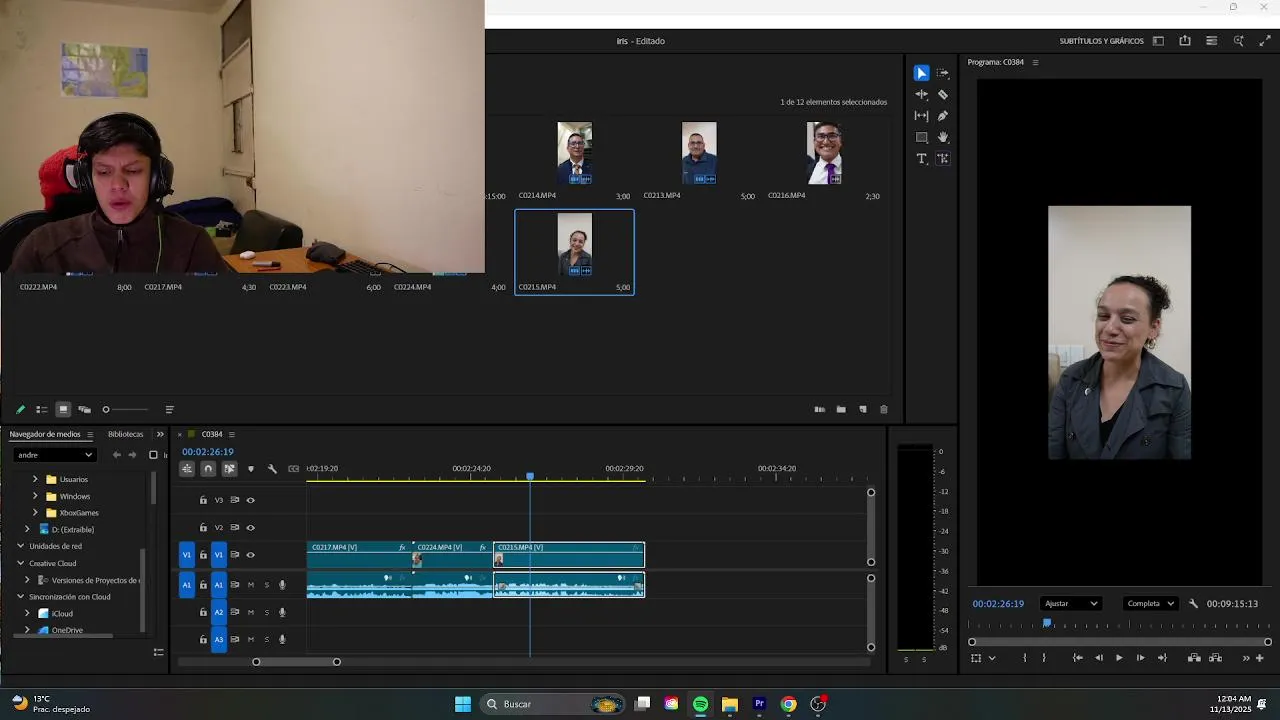The image size is (1280, 720).
Task: Select the Ripple Edit tool
Action: 921,94
